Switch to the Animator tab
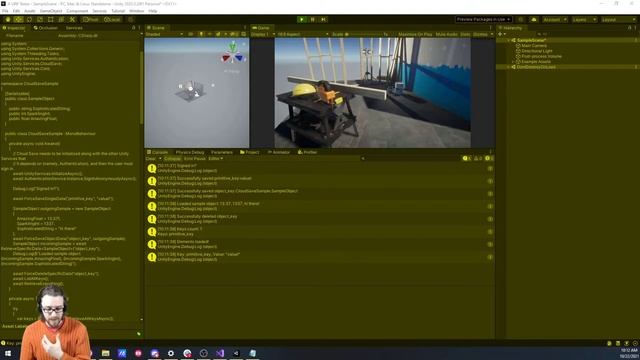Viewport: 640px width, 360px height. (x=279, y=152)
